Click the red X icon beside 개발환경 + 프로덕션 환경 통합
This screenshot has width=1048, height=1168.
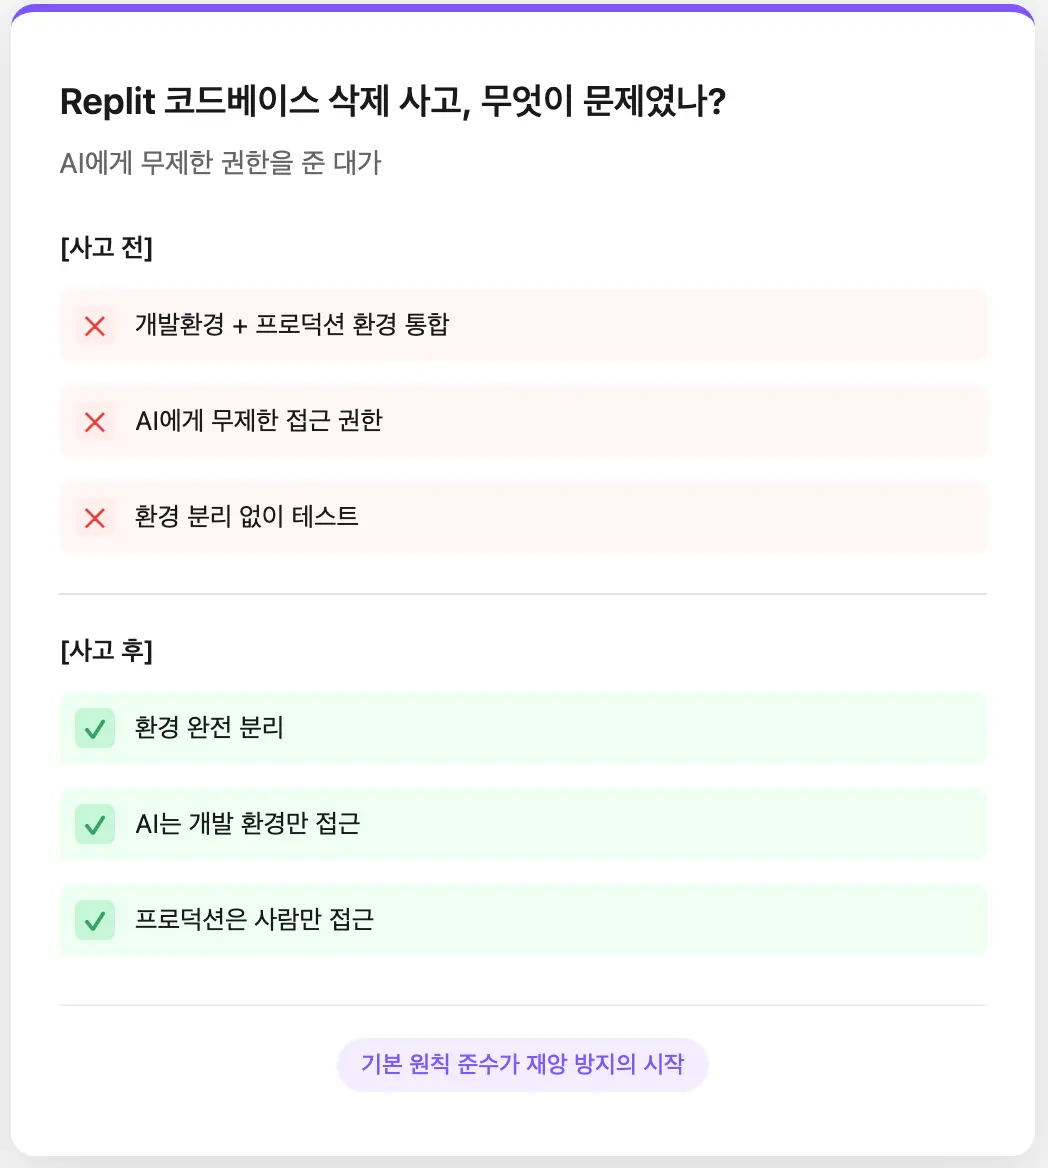(95, 325)
